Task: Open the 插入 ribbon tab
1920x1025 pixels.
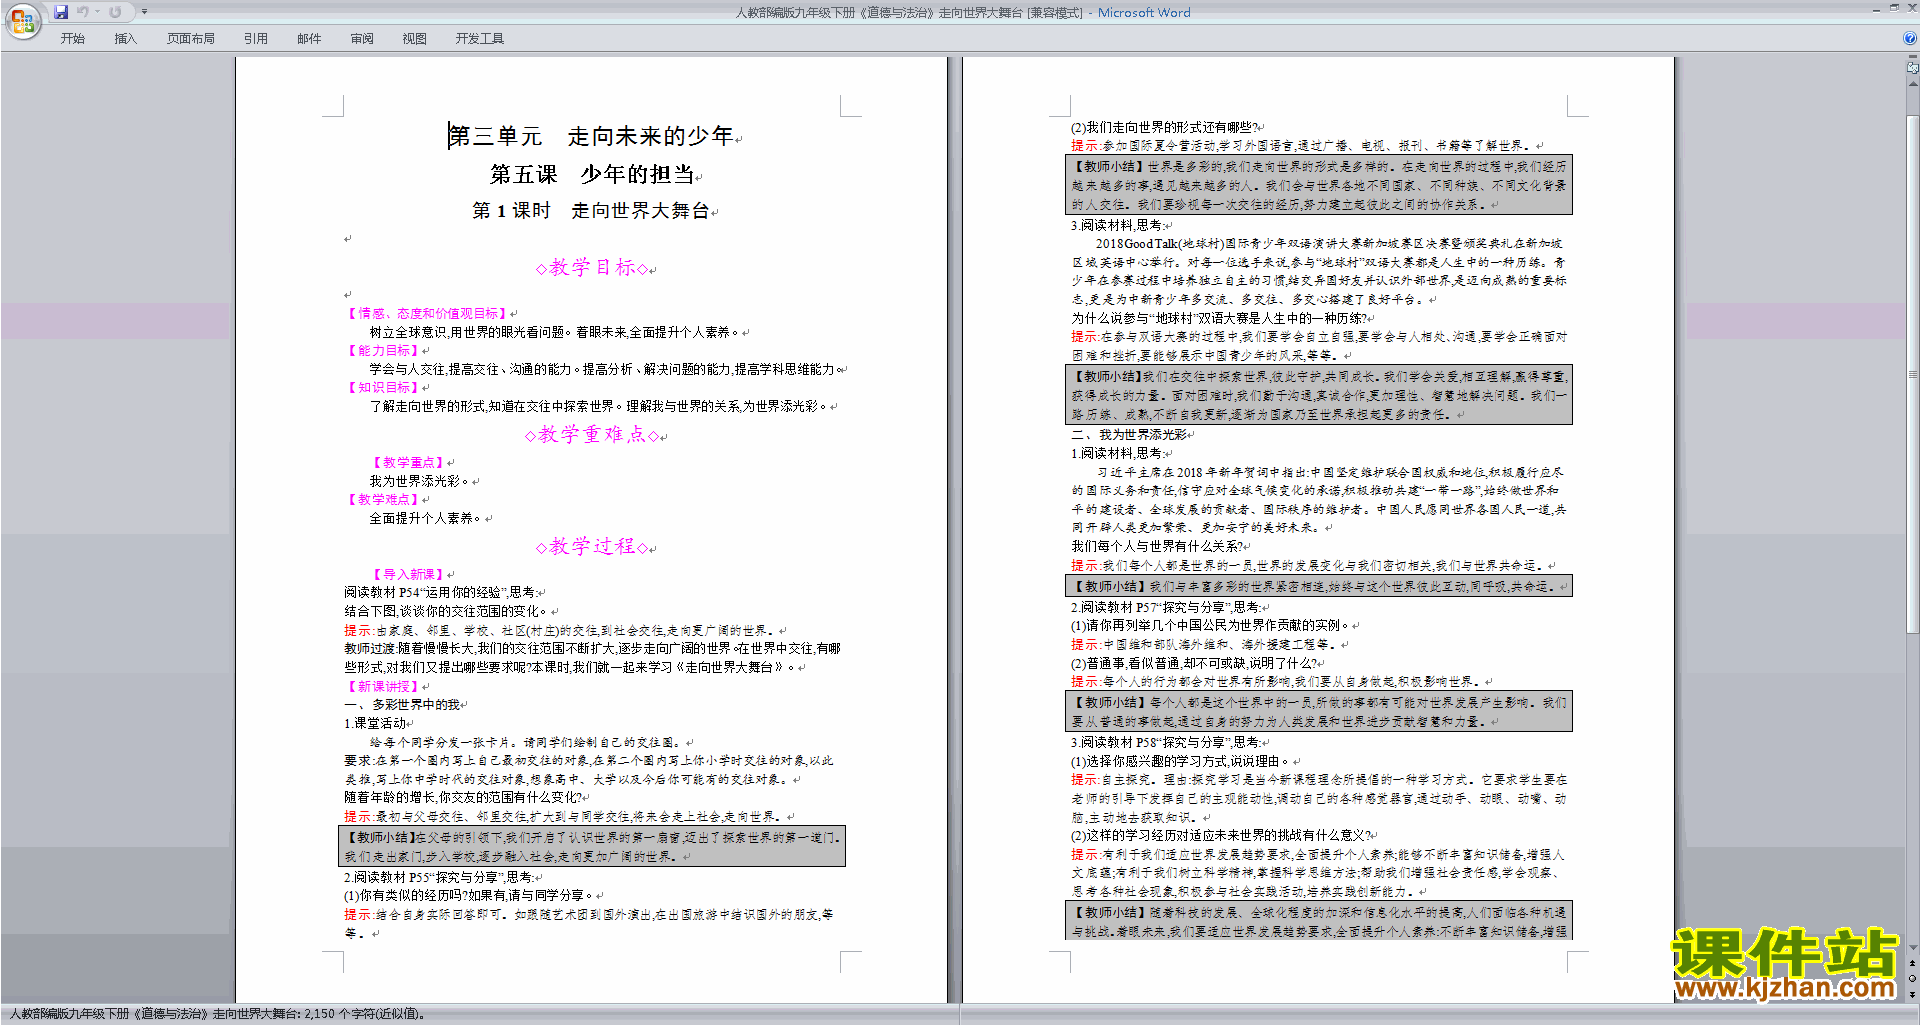Action: coord(125,39)
